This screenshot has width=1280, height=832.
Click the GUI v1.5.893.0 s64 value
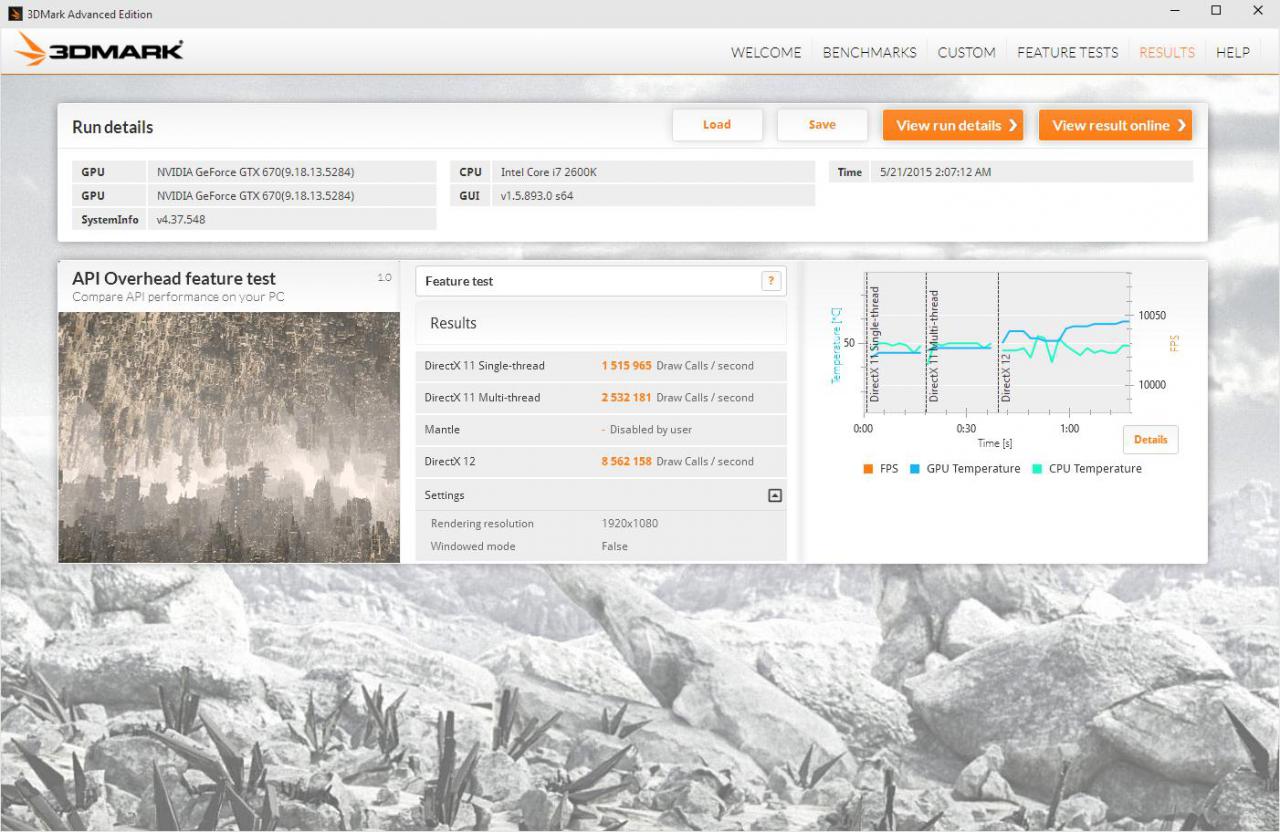click(537, 196)
